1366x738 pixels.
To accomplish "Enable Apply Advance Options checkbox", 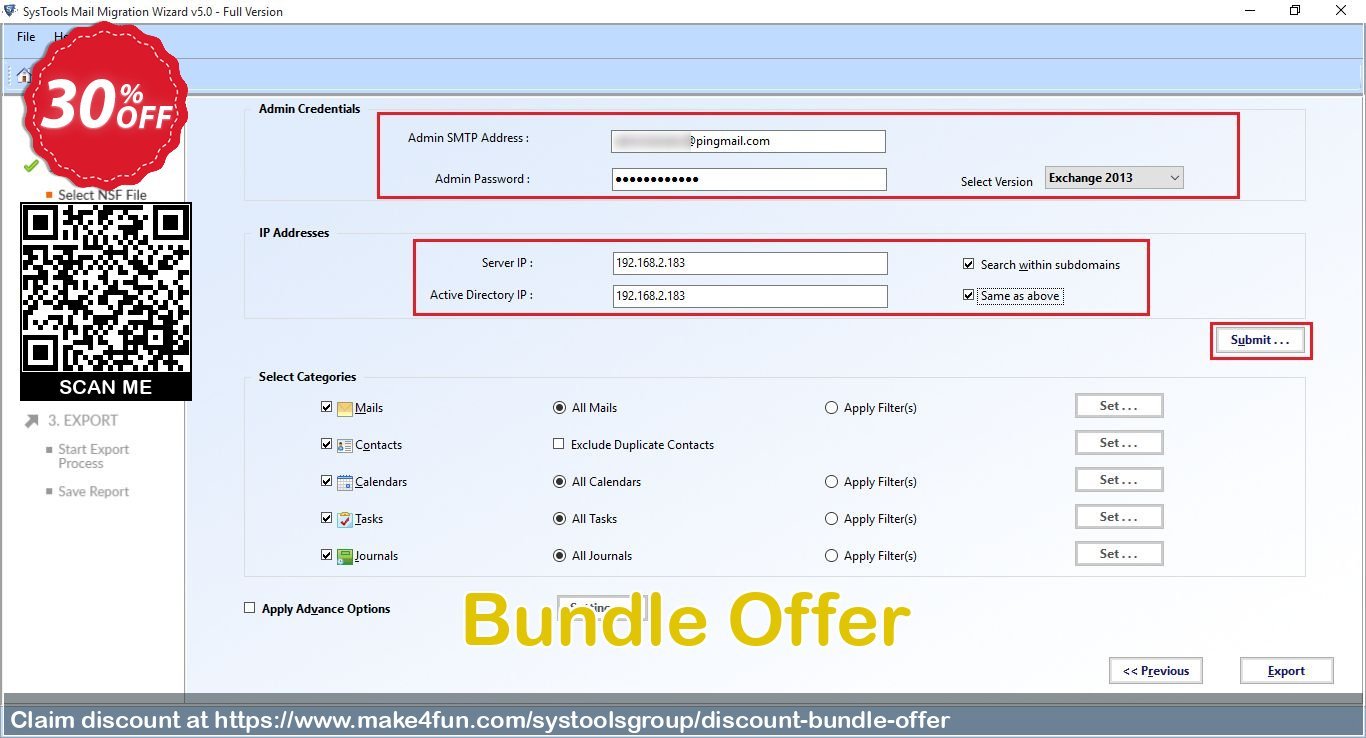I will click(250, 608).
